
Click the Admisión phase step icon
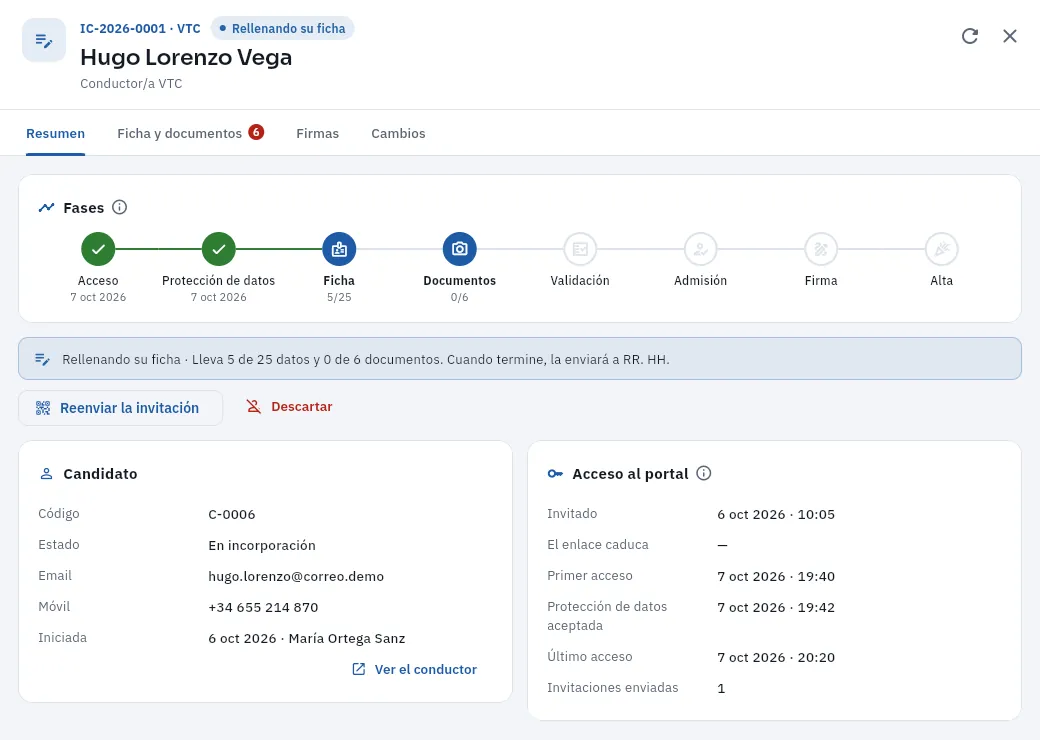(x=700, y=249)
